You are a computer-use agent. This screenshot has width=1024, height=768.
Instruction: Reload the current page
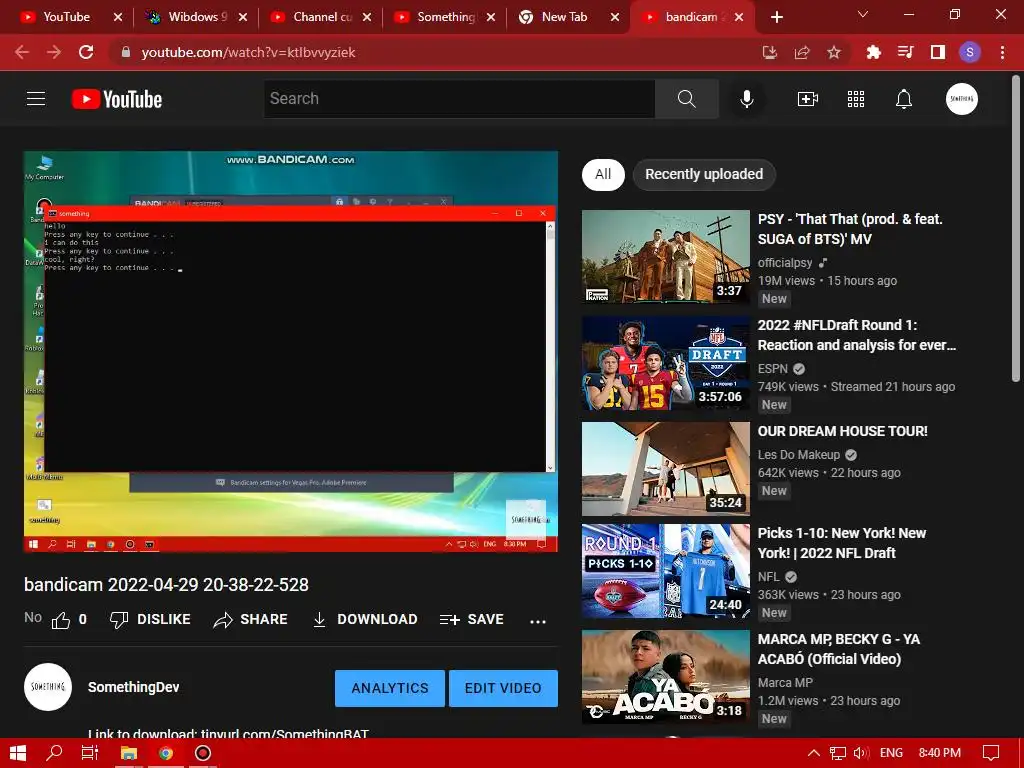[x=86, y=52]
